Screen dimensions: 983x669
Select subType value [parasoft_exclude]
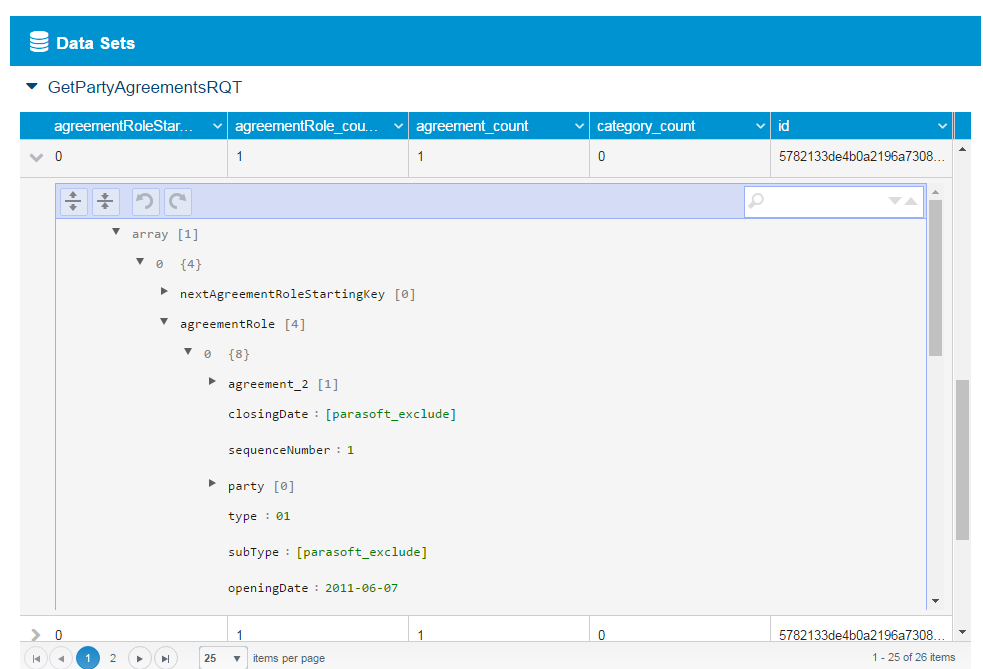362,552
